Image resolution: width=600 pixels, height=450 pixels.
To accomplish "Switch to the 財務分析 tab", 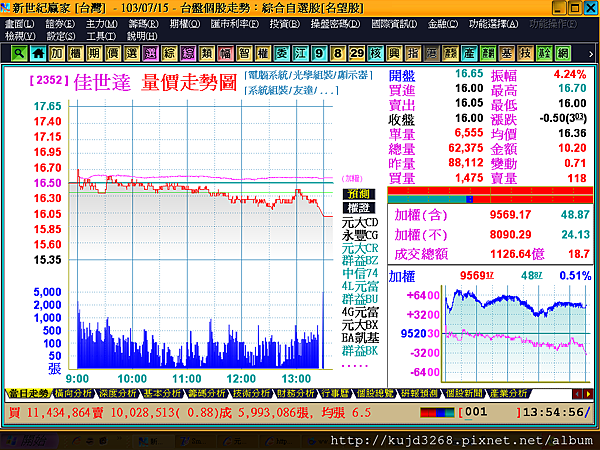I will [295, 393].
